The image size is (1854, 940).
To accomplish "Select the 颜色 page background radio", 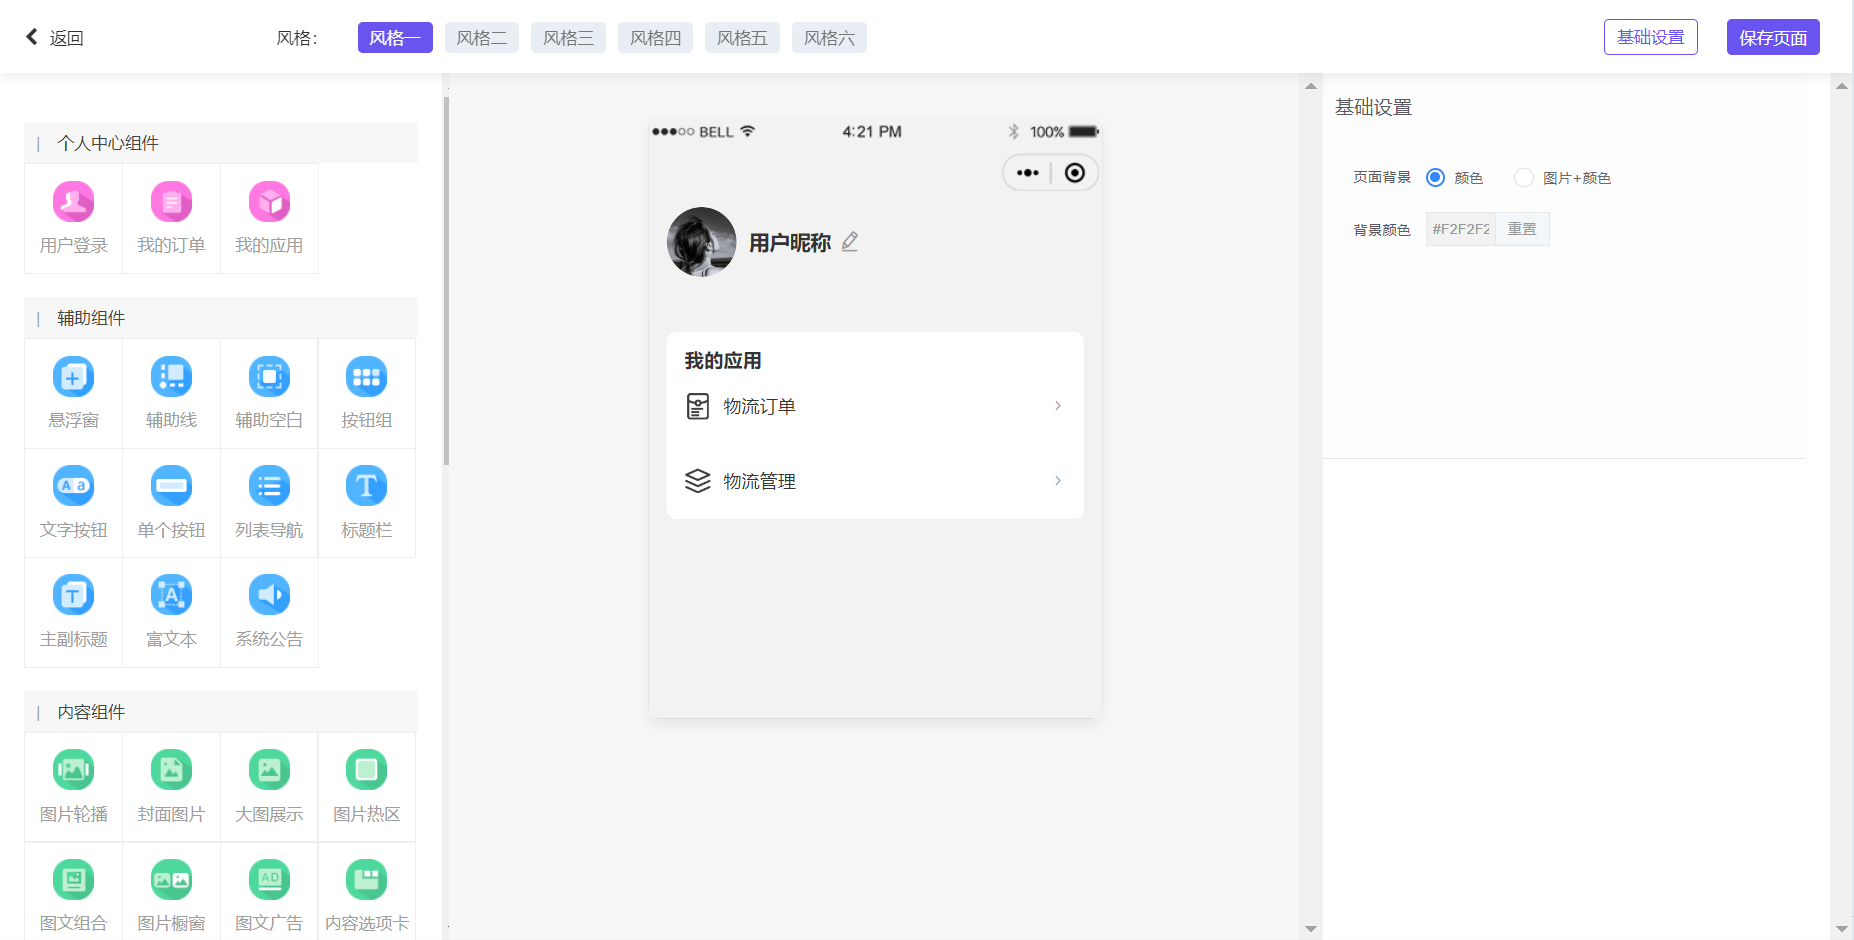I will click(1435, 178).
